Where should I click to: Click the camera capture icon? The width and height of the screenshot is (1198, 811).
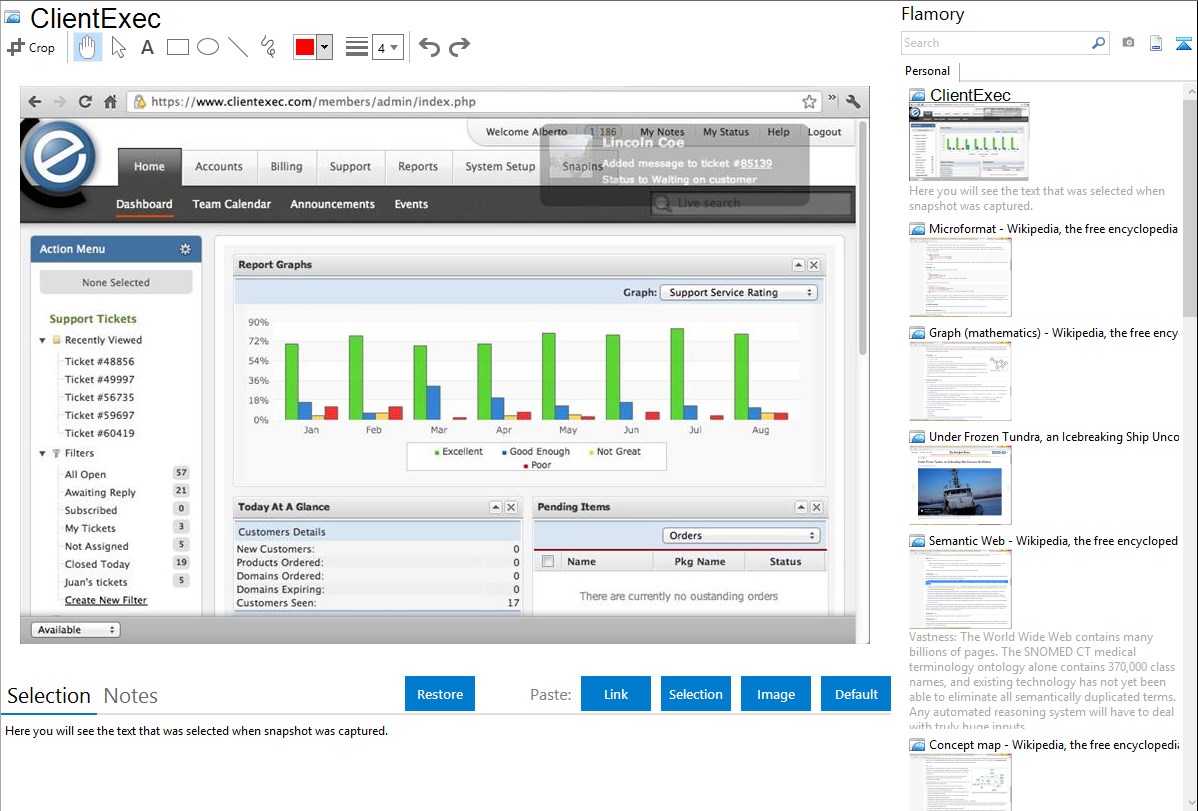pos(1128,43)
